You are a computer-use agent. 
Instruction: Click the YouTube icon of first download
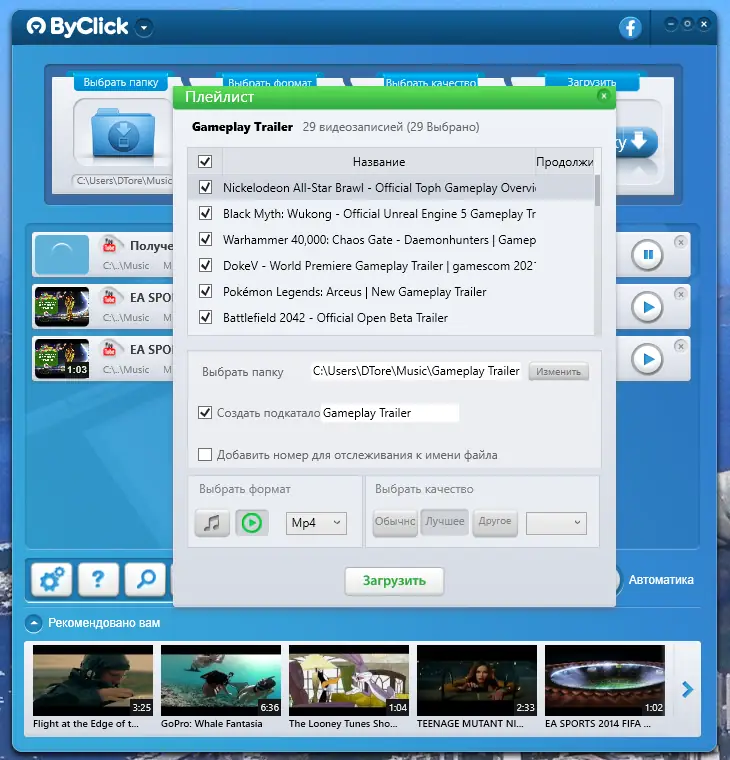pos(110,244)
